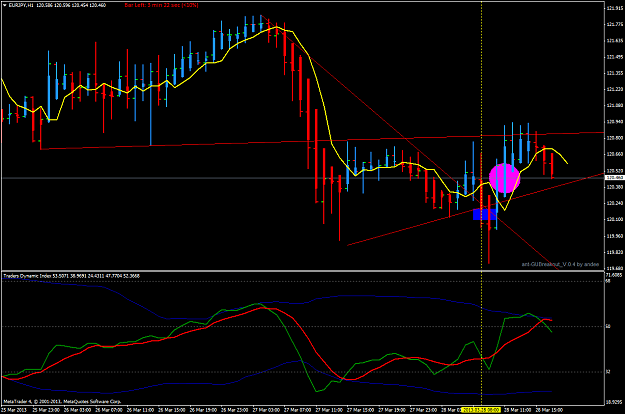Click the 120.100 price scale label
Image resolution: width=625 pixels, height=414 pixels.
(x=614, y=219)
